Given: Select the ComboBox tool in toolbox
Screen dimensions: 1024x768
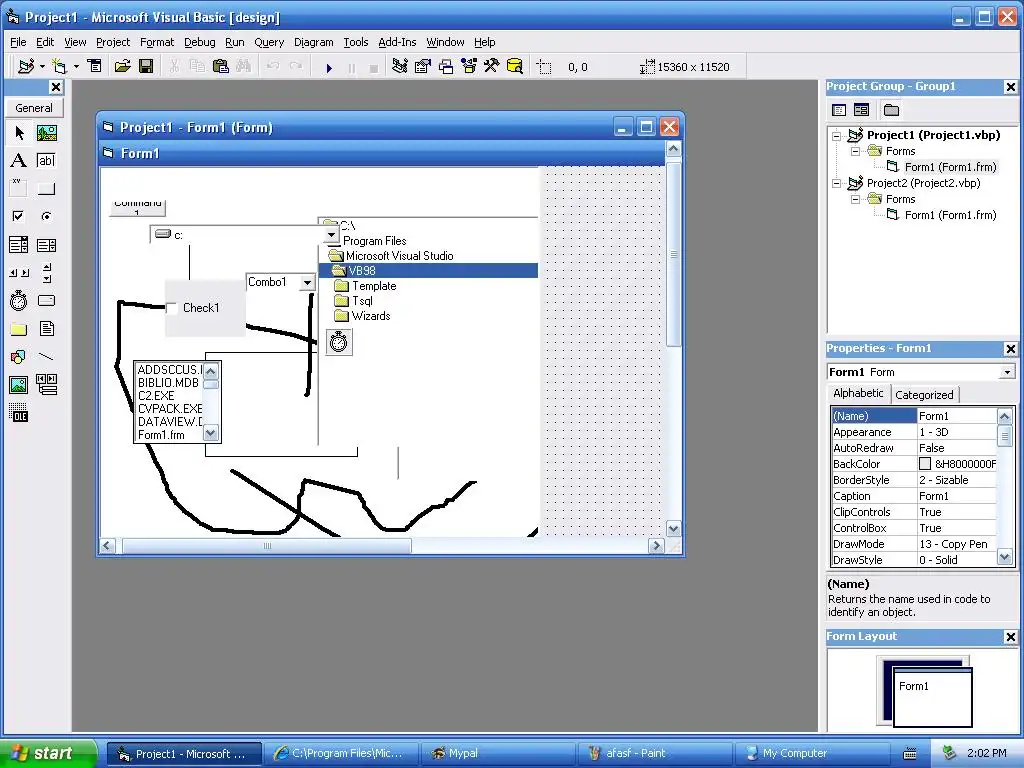Looking at the screenshot, I should coord(19,245).
